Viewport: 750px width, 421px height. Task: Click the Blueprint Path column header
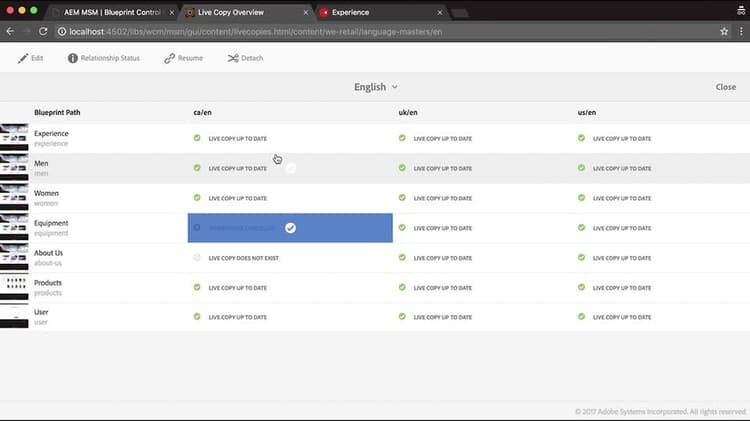pos(57,112)
